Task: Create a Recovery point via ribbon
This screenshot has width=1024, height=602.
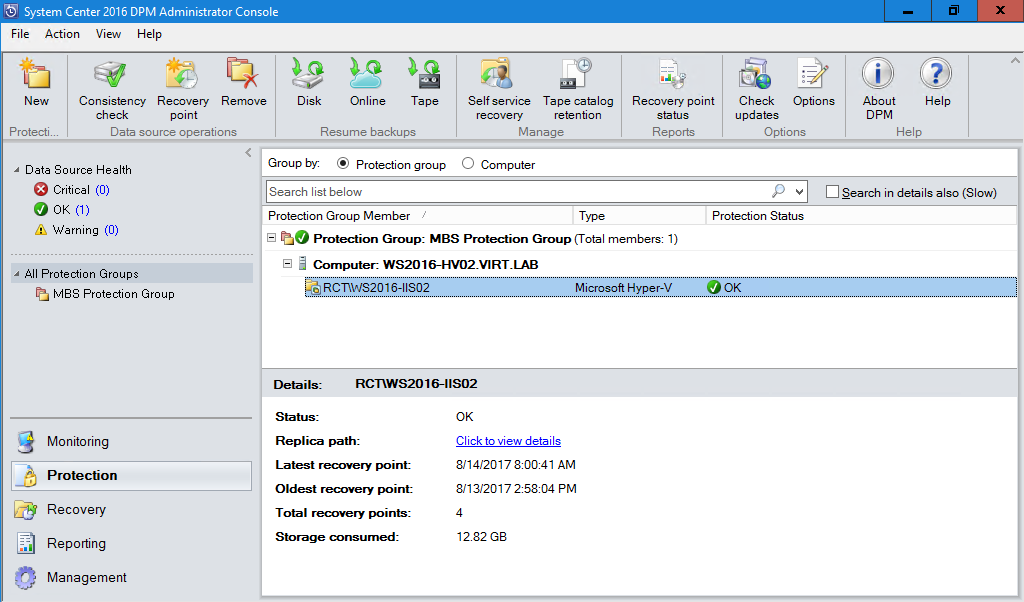Action: (x=183, y=89)
